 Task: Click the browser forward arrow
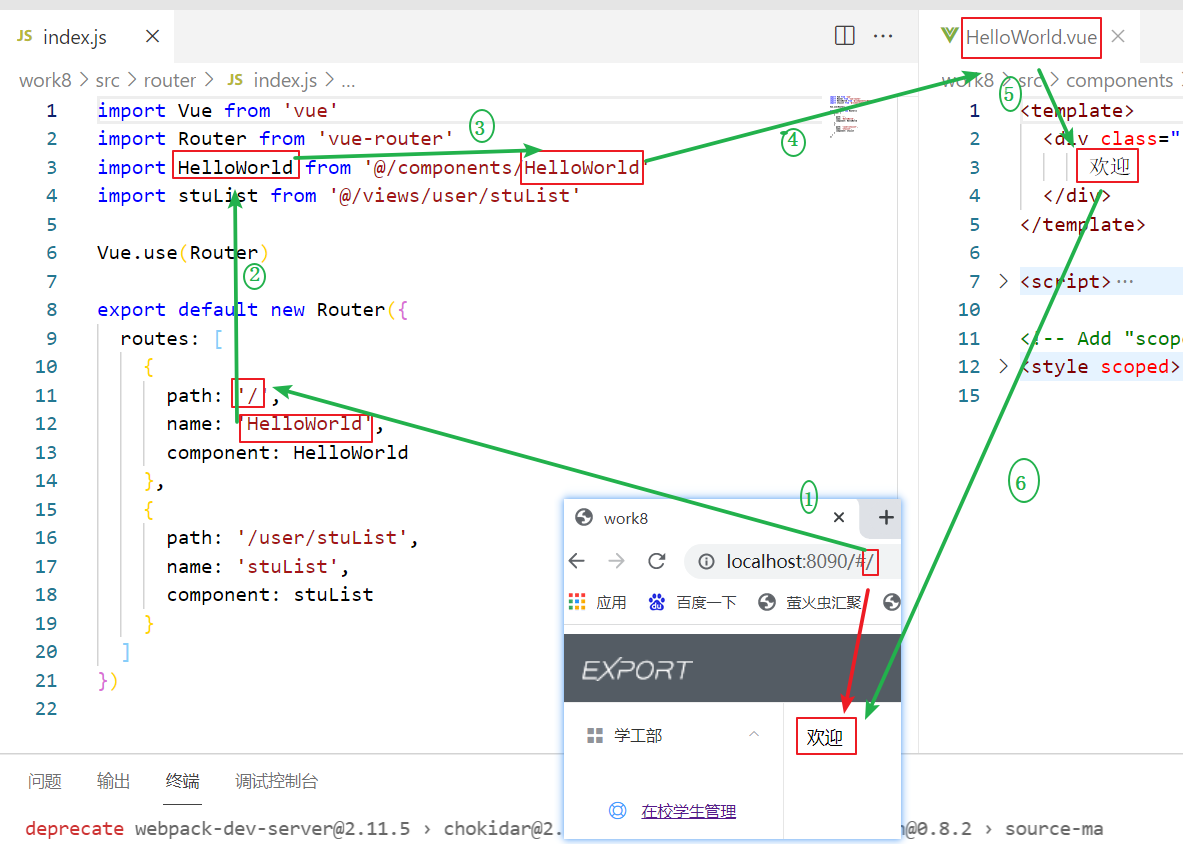tap(617, 561)
